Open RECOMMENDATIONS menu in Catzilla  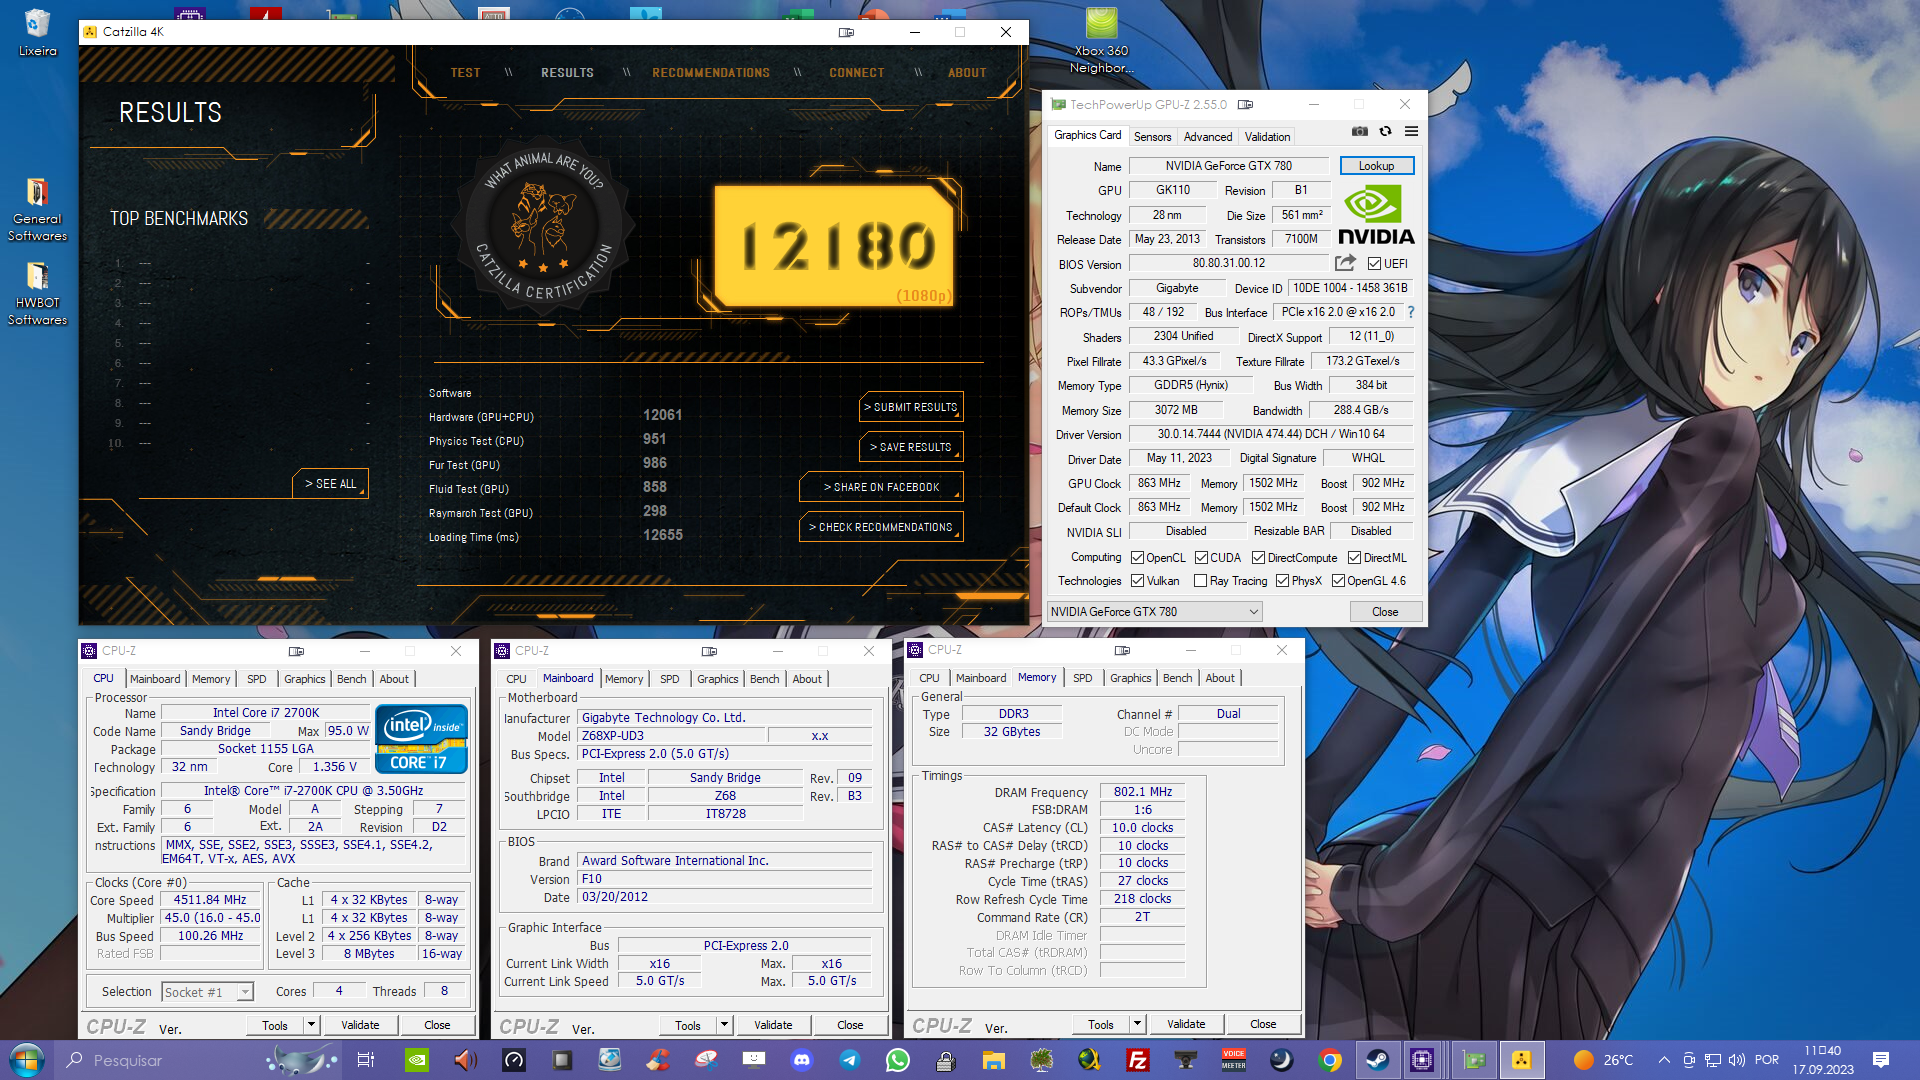(x=711, y=73)
